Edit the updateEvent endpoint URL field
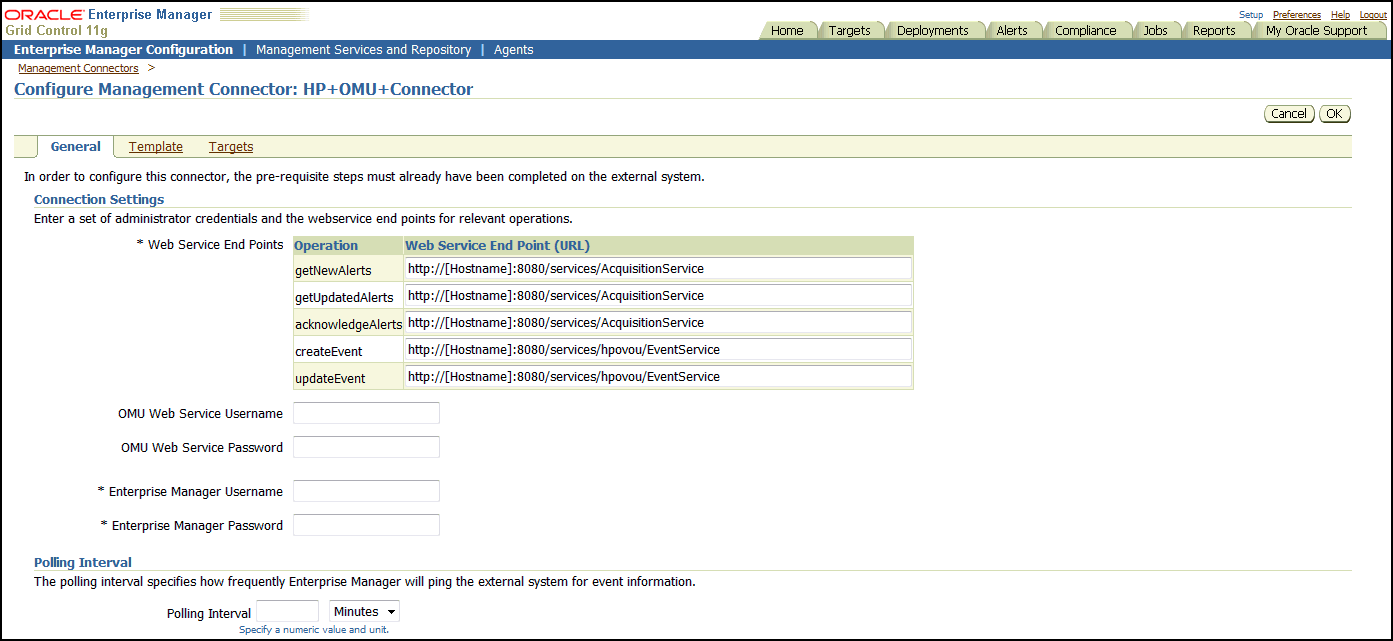 coord(658,377)
